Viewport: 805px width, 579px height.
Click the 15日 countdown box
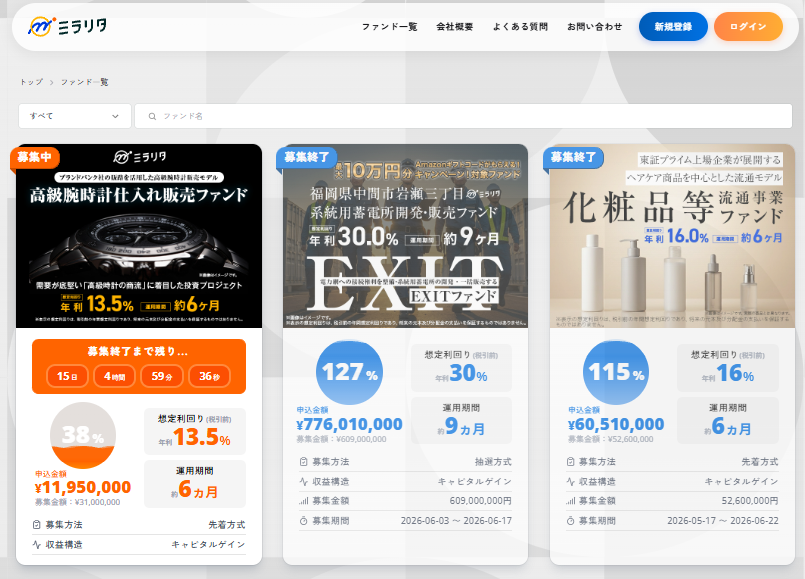point(67,376)
